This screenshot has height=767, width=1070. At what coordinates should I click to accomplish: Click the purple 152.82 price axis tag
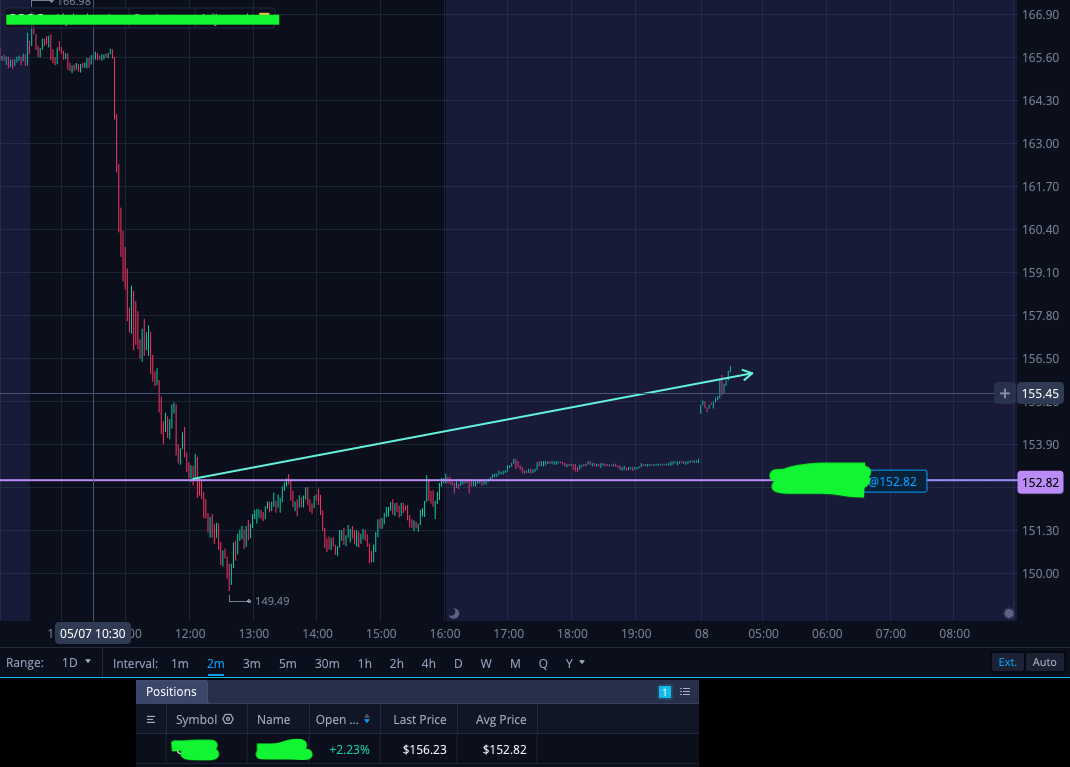[1040, 482]
